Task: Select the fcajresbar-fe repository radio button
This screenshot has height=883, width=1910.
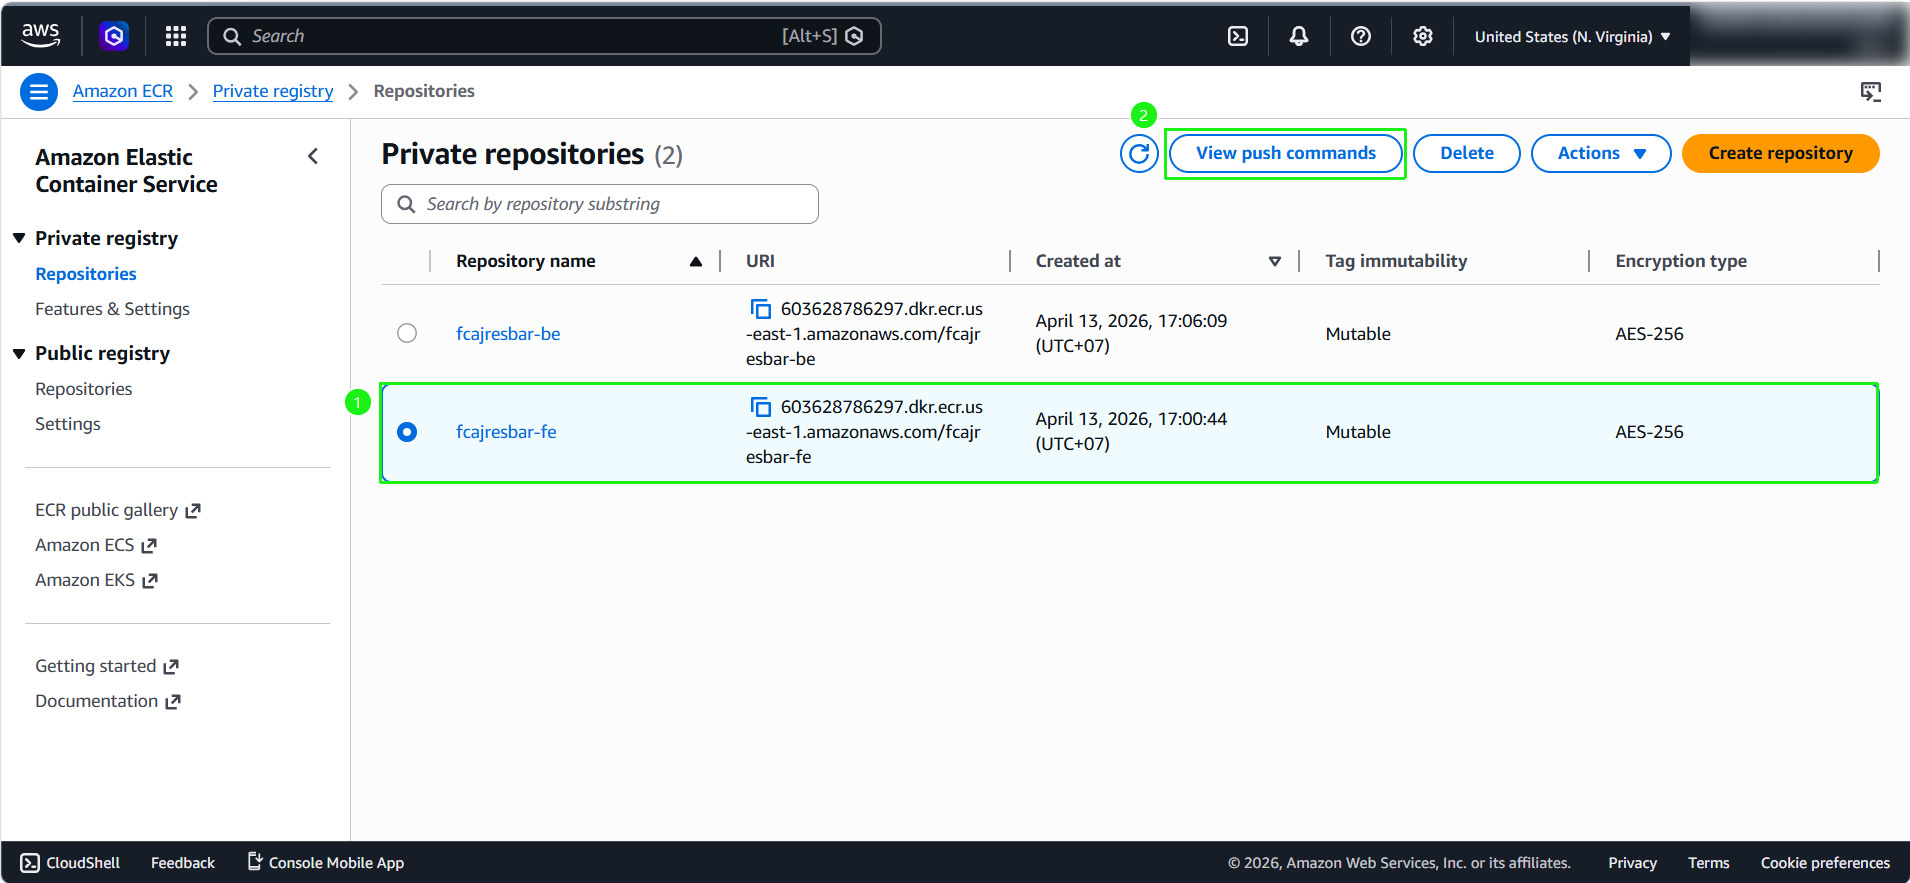Action: click(407, 432)
